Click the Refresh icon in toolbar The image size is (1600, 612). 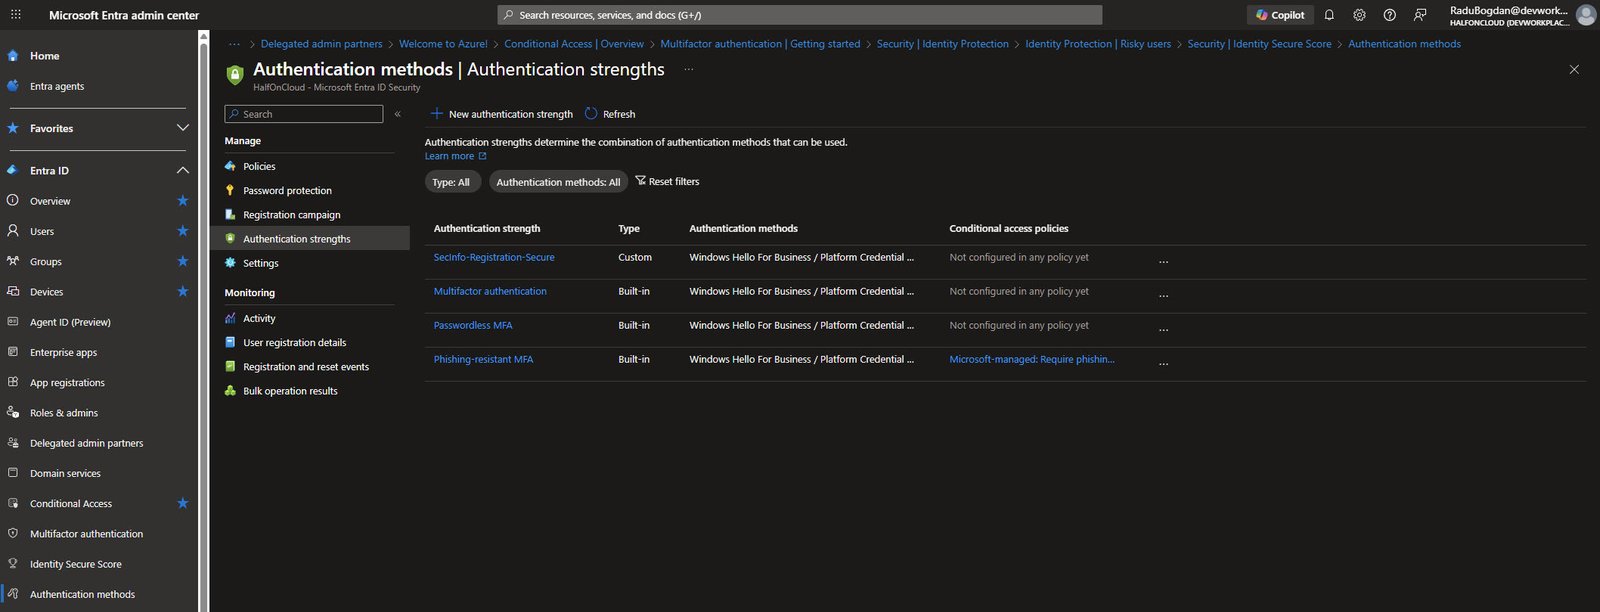tap(591, 114)
